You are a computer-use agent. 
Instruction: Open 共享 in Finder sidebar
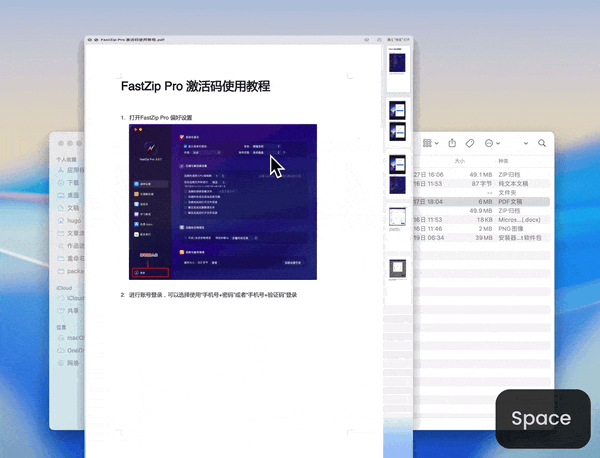pos(69,310)
